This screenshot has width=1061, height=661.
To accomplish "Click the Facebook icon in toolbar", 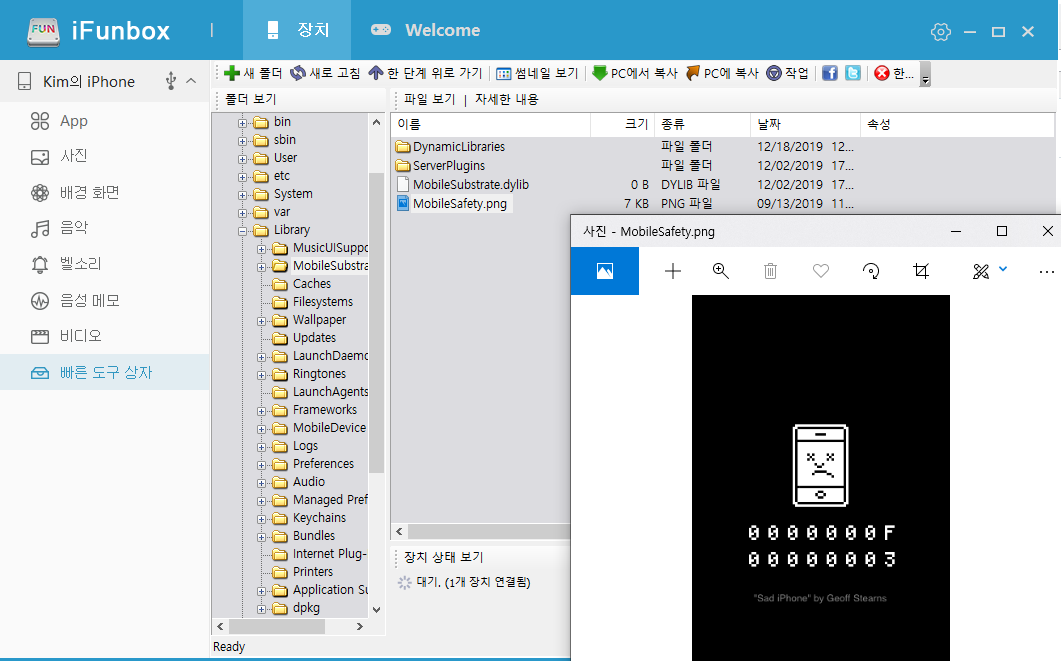I will (x=830, y=73).
